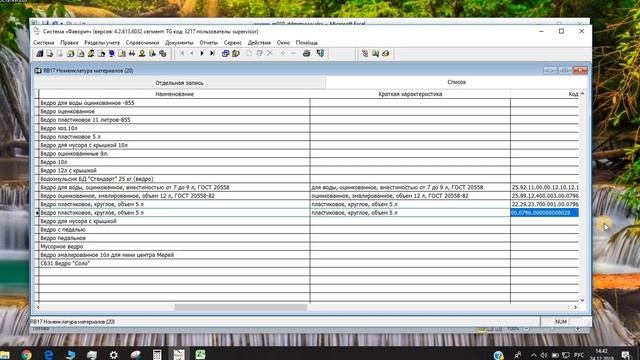Click the minus toolbar icon
This screenshot has width=640, height=360.
[293, 53]
